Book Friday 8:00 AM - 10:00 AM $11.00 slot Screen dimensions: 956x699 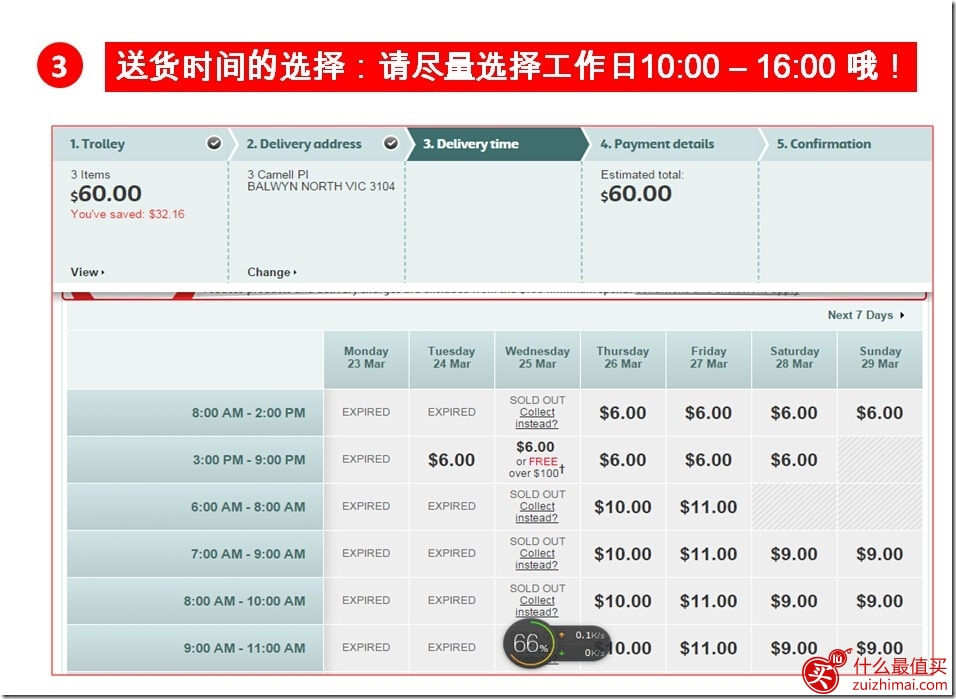click(x=708, y=601)
